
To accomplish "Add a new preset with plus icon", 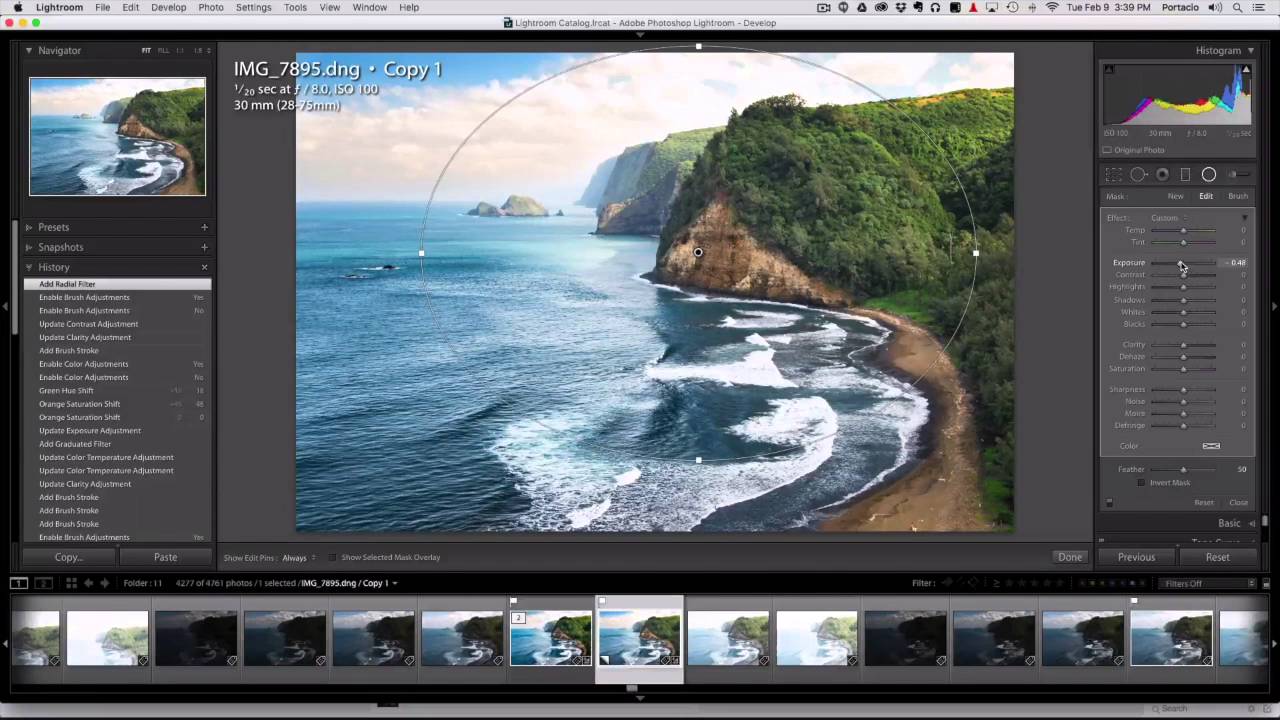I will point(204,227).
